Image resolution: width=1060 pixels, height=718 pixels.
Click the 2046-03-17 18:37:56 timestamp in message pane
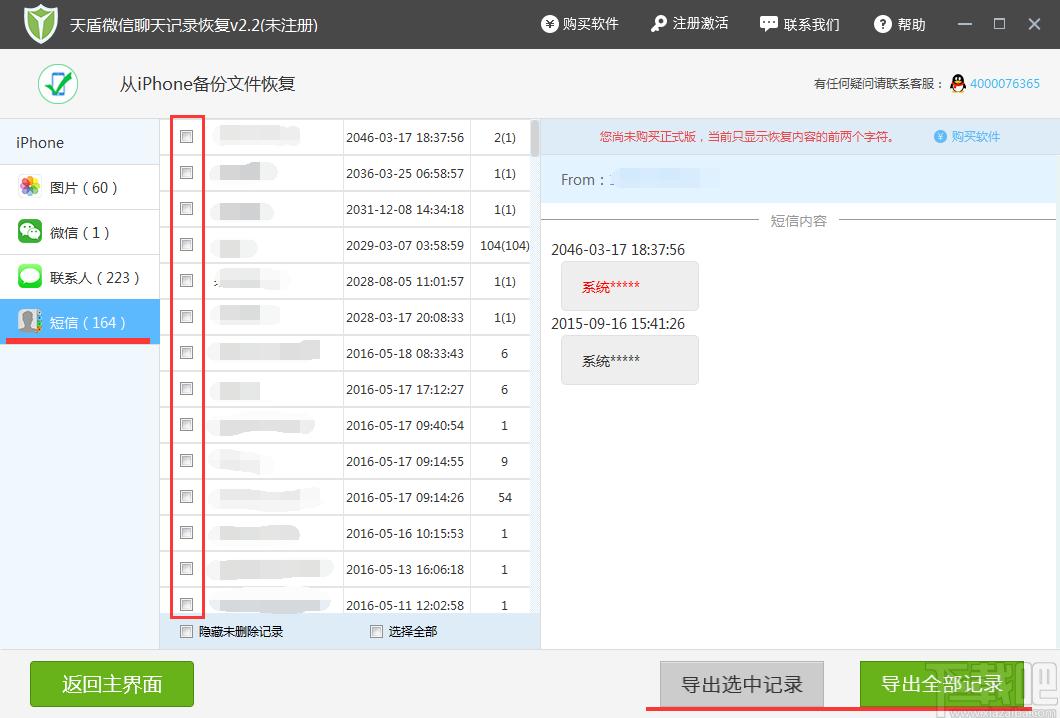618,249
